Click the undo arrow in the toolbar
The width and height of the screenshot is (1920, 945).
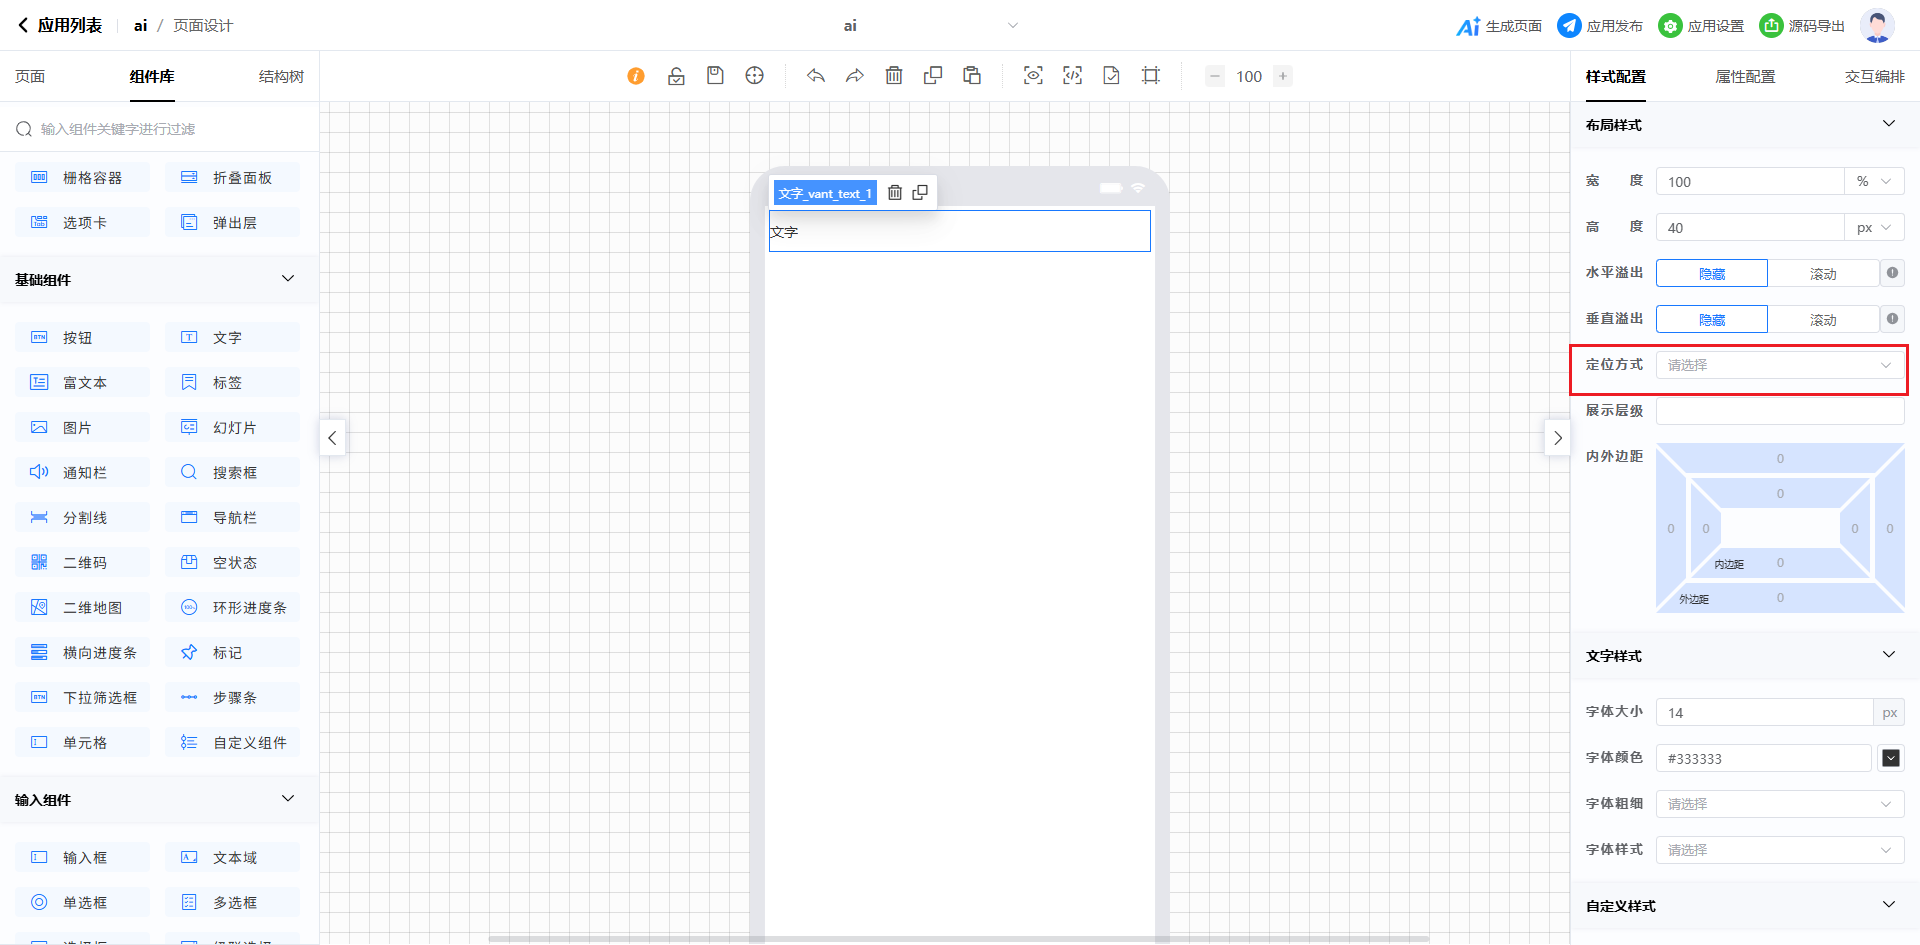816,76
